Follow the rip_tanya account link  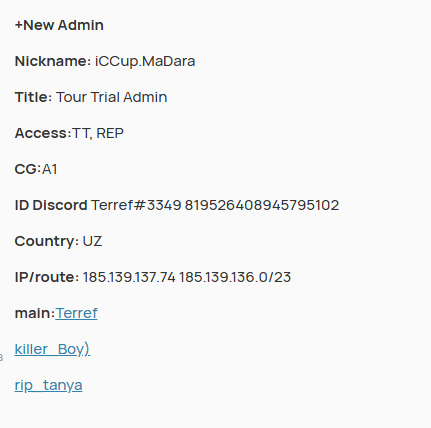pyautogui.click(x=48, y=385)
